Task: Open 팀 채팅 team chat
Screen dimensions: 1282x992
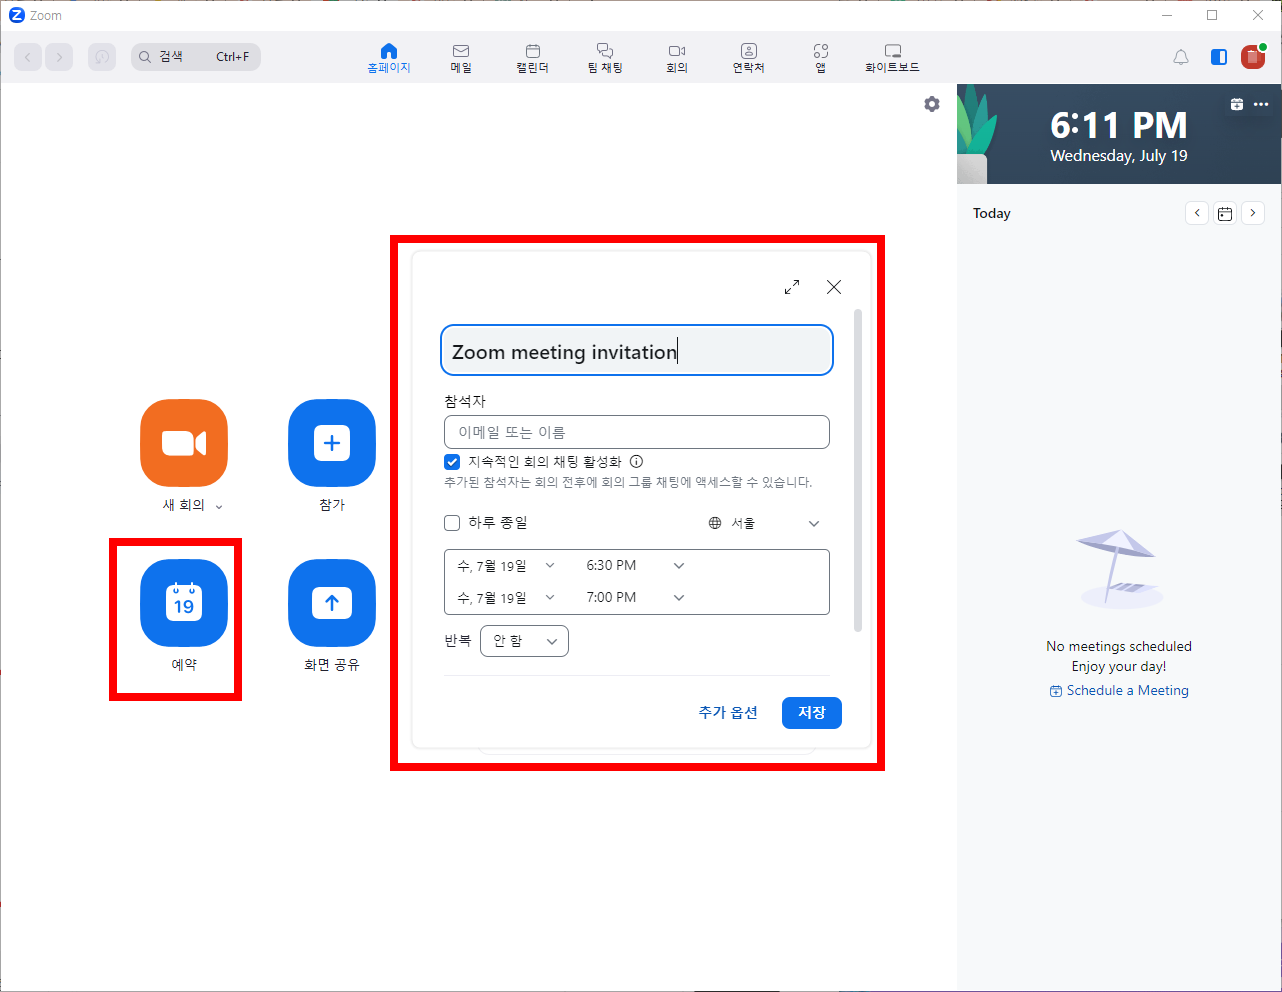Action: (x=605, y=57)
